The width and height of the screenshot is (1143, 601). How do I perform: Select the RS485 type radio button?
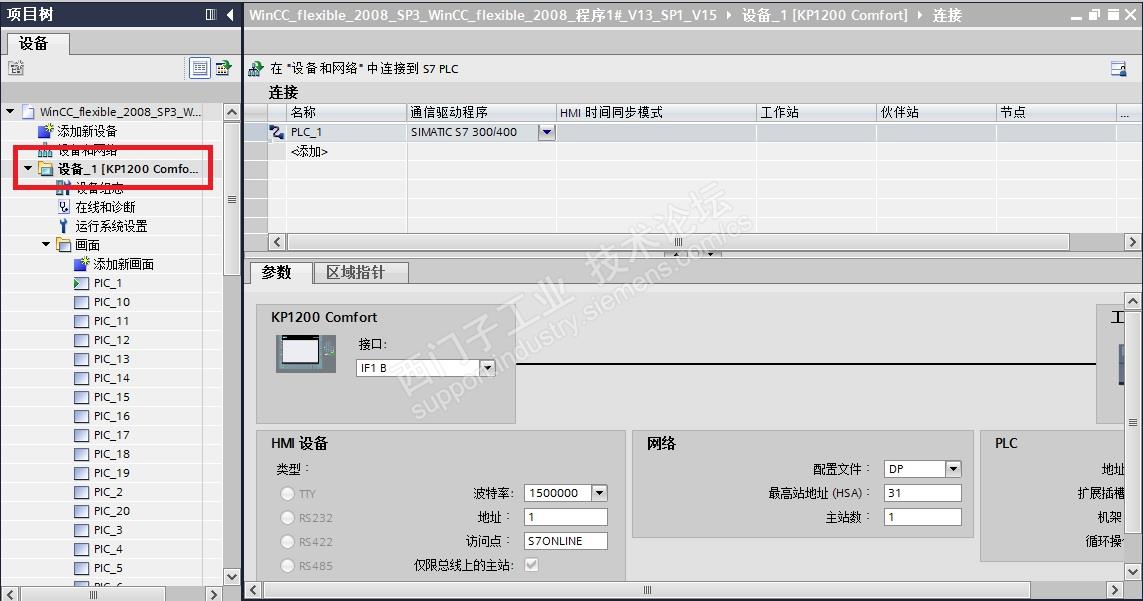click(x=287, y=566)
